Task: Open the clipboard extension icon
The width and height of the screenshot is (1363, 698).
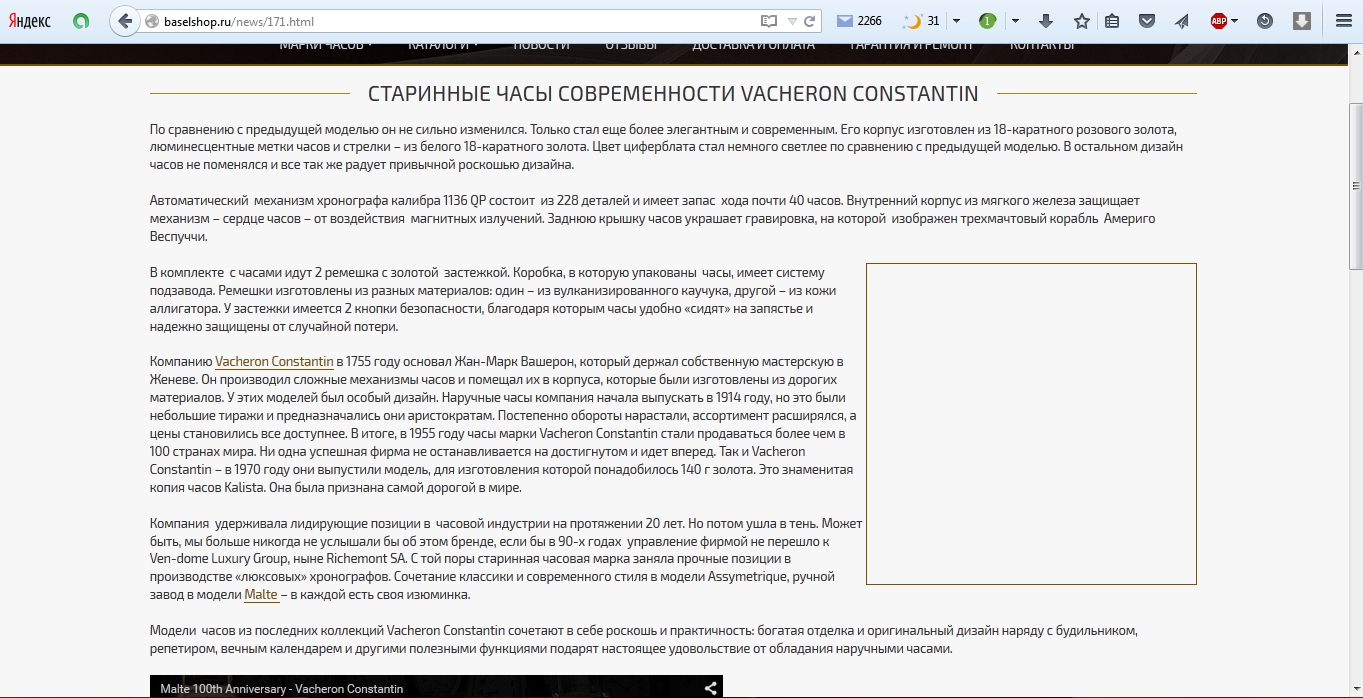Action: [x=1111, y=20]
